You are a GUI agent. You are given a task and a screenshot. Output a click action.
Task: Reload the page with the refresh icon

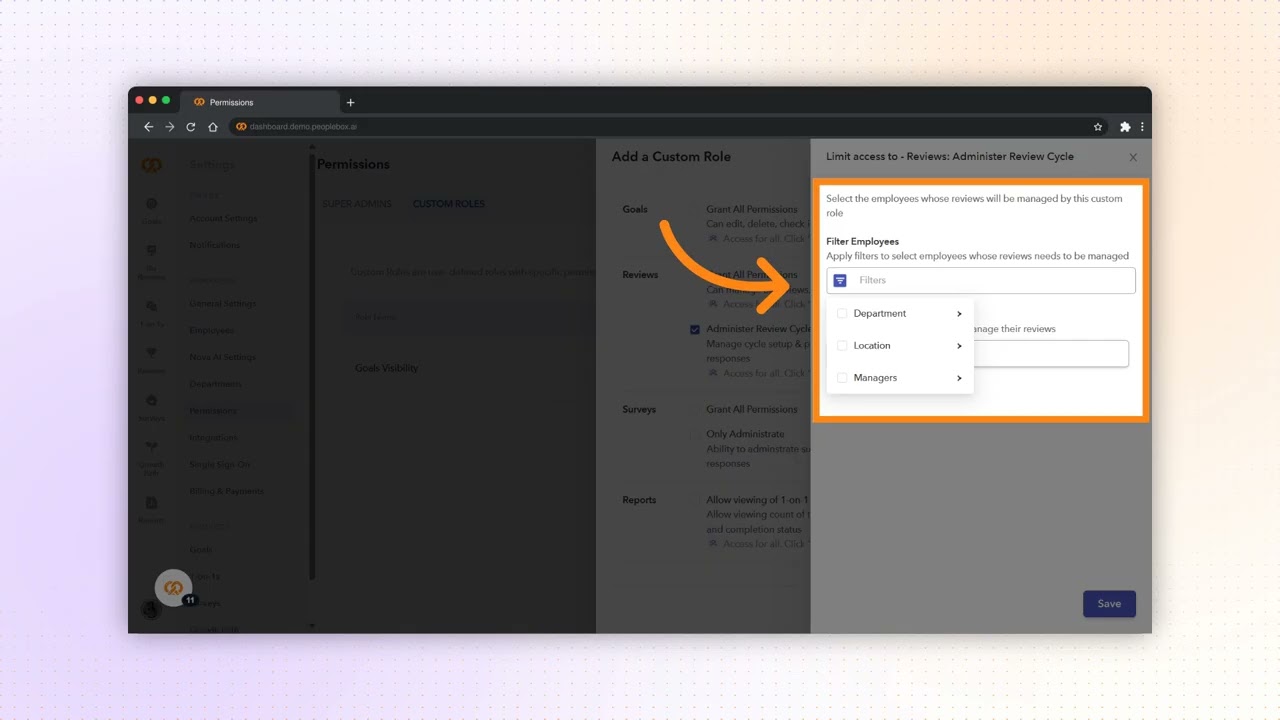tap(191, 127)
